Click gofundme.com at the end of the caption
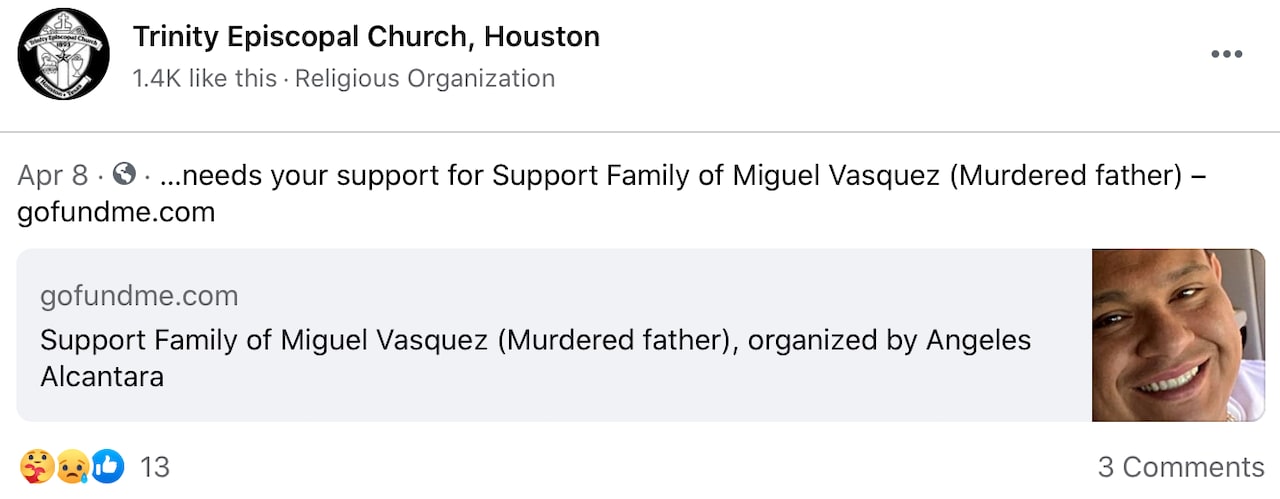Image resolution: width=1280 pixels, height=499 pixels. pos(116,212)
